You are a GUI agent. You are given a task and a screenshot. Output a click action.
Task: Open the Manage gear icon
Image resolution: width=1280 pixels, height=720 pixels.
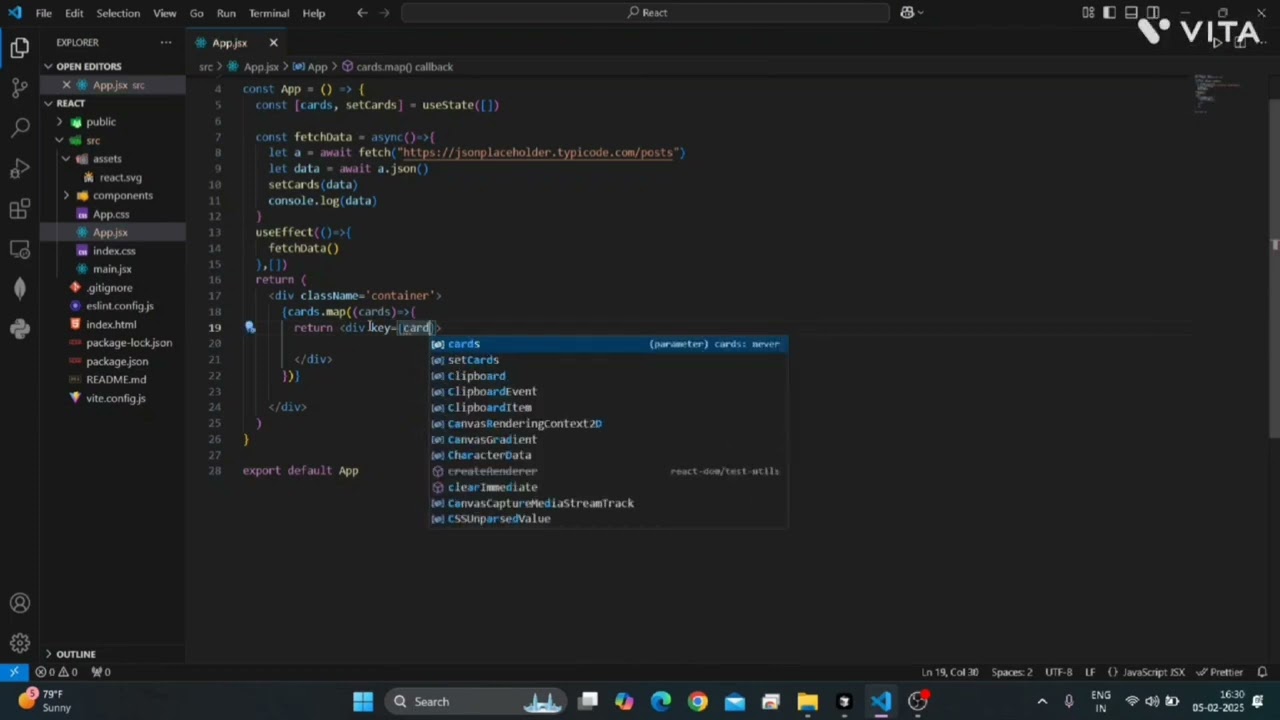pos(19,643)
